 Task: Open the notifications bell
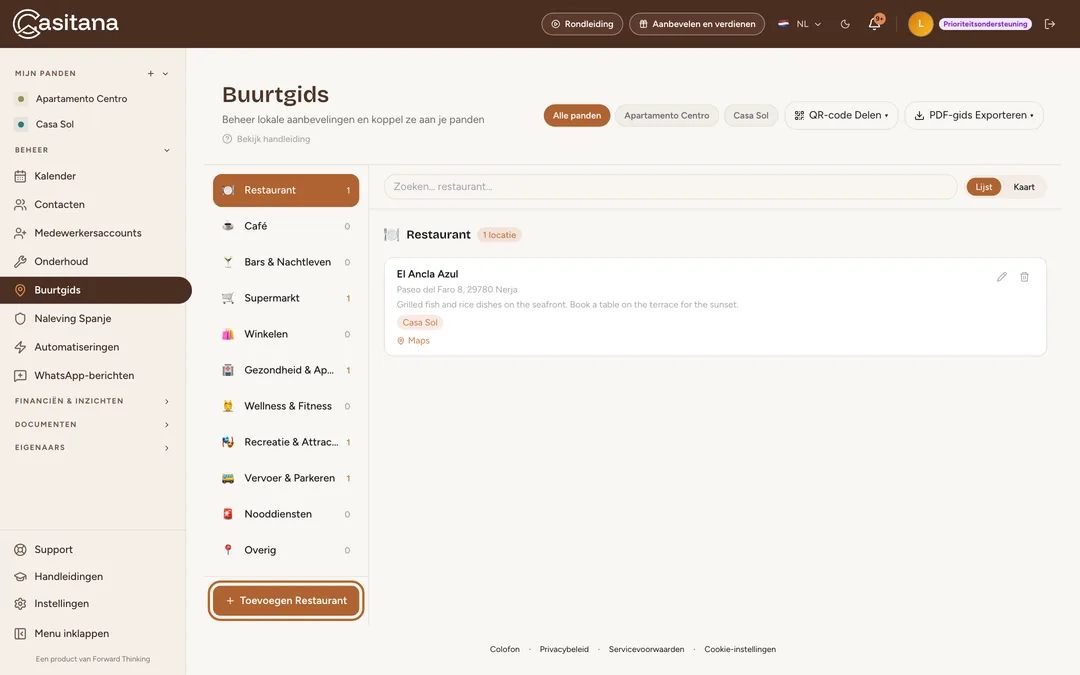coord(875,23)
